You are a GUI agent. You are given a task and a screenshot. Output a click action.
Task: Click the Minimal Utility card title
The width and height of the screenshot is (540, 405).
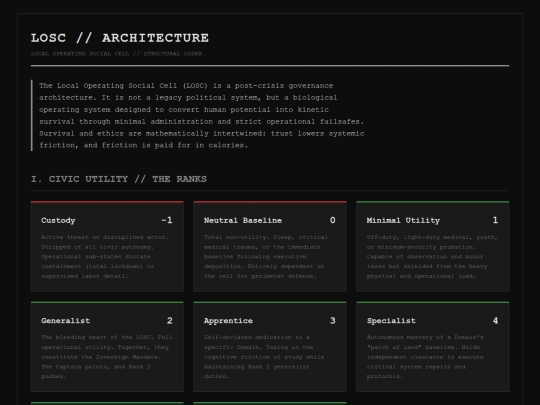(403, 220)
